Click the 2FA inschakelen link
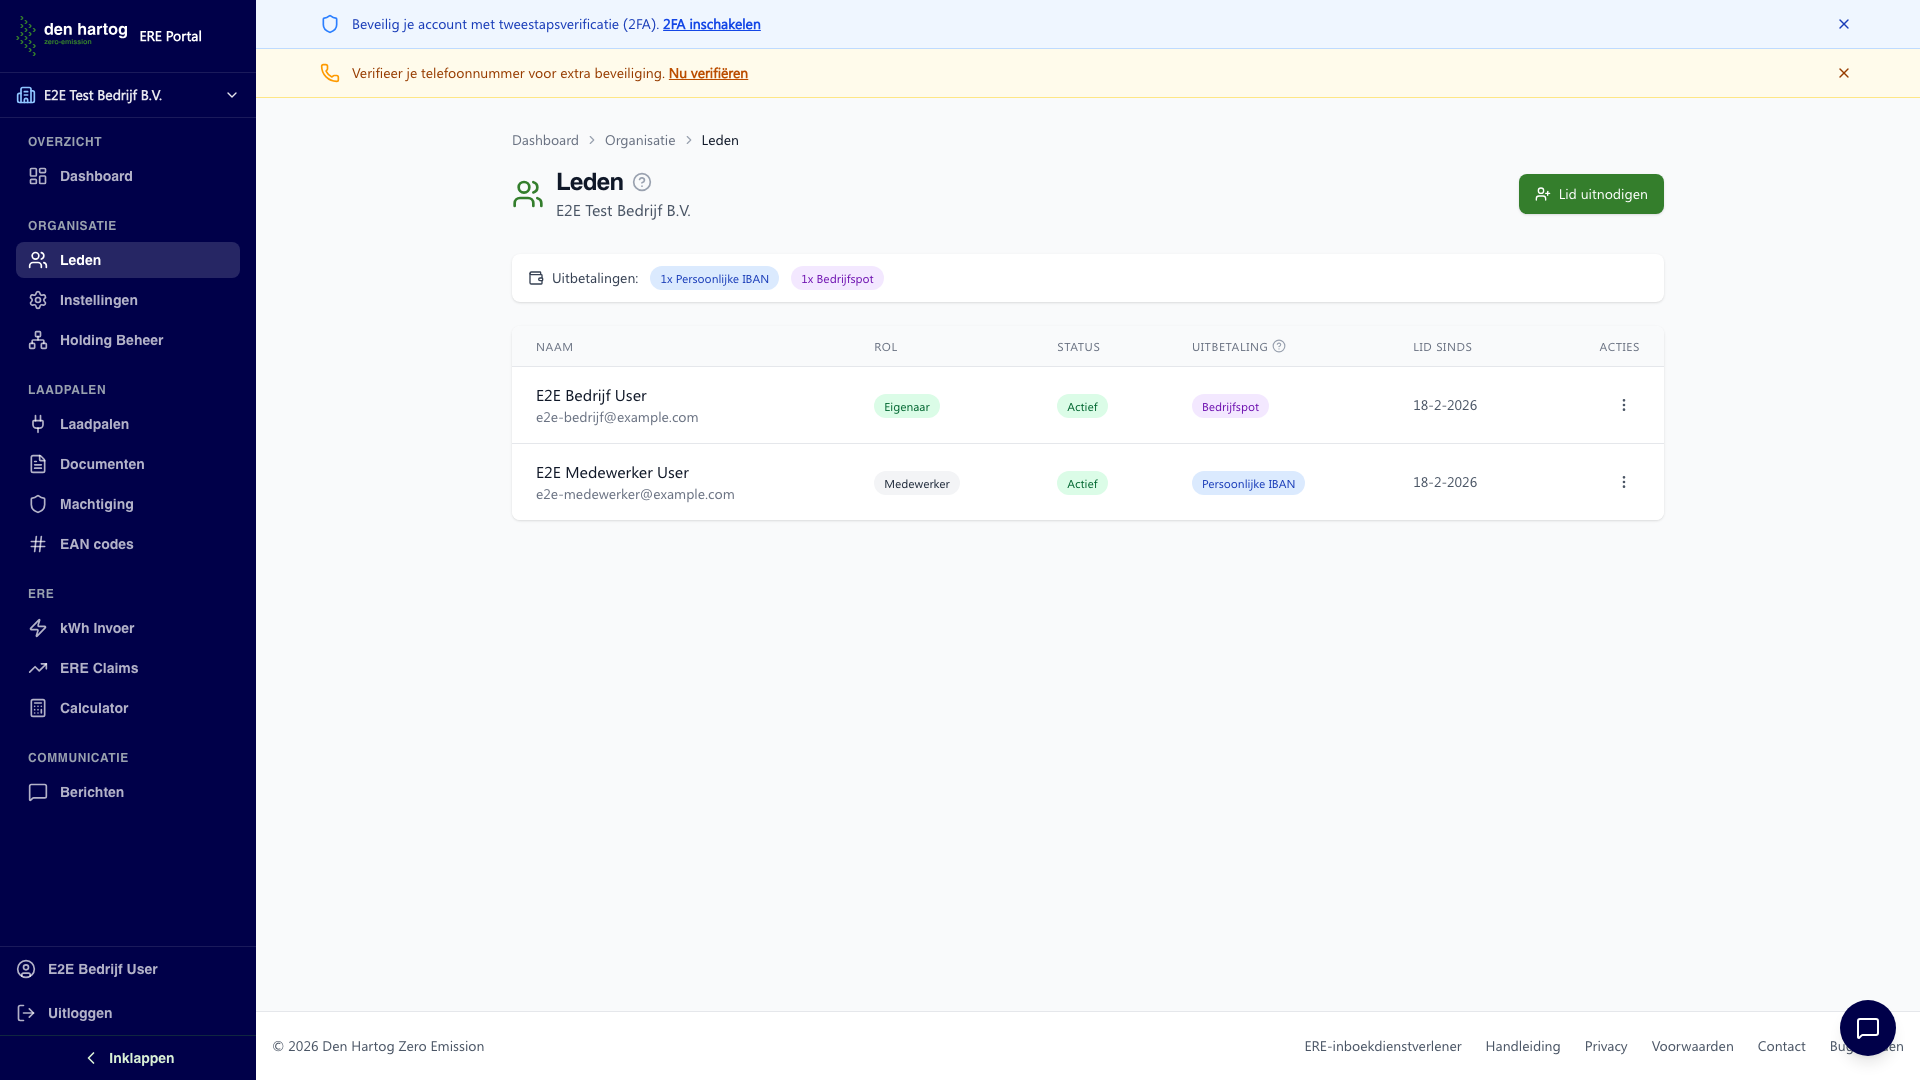The image size is (1920, 1080). 711,24
